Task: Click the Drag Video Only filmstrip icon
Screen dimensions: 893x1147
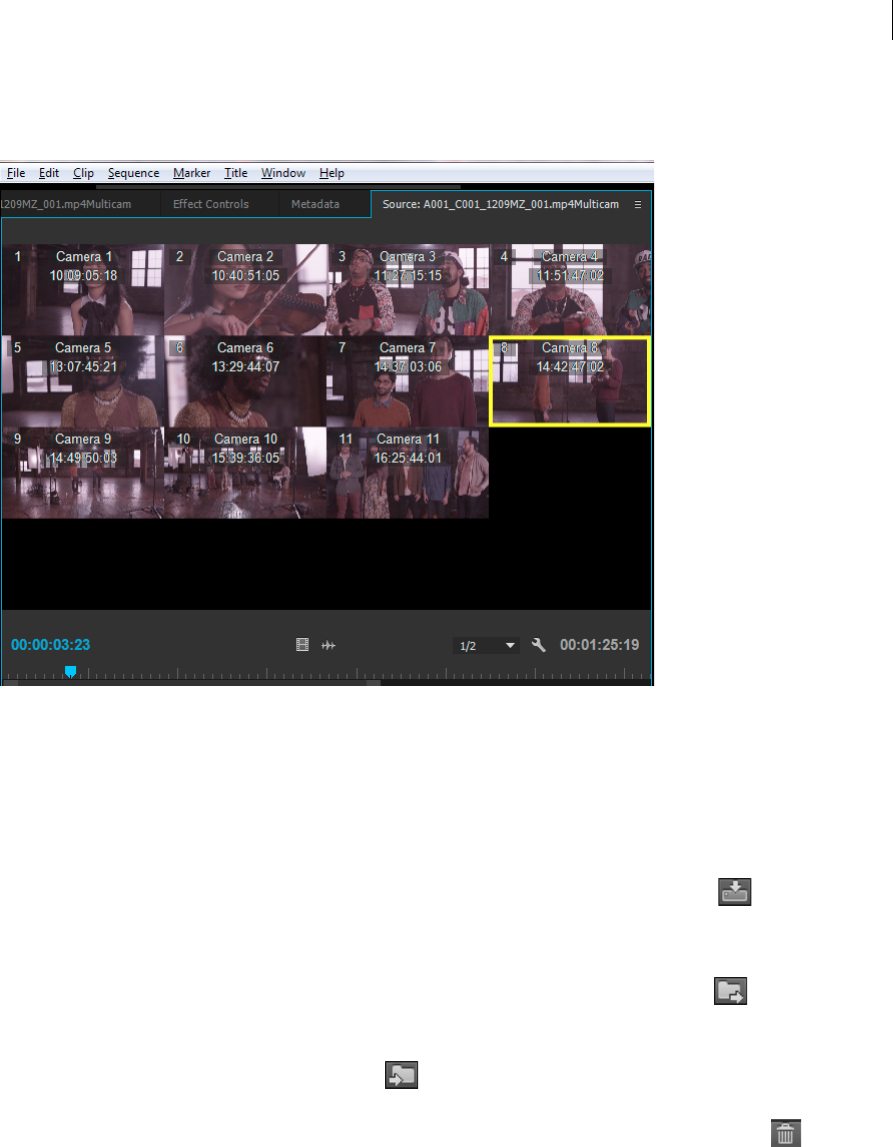Action: [x=302, y=644]
